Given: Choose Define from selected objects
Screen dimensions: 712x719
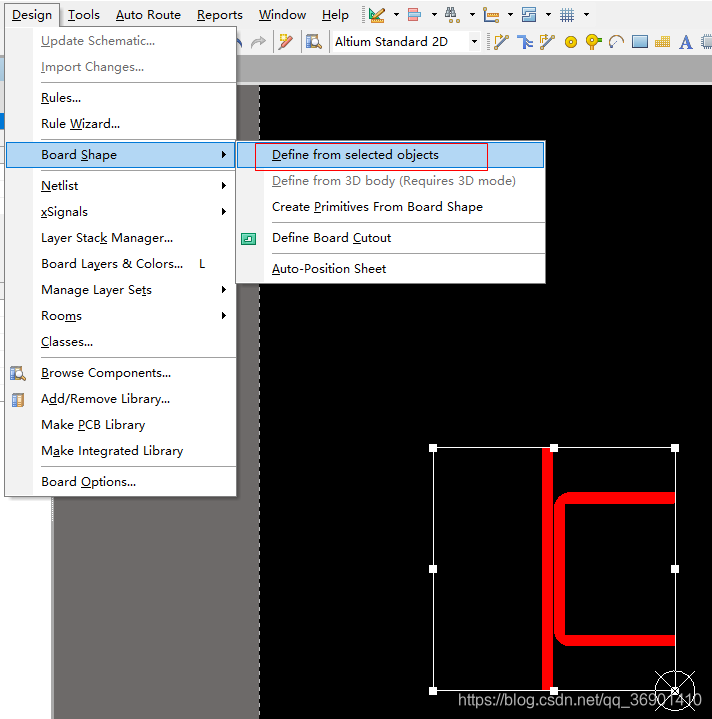Looking at the screenshot, I should pos(355,155).
